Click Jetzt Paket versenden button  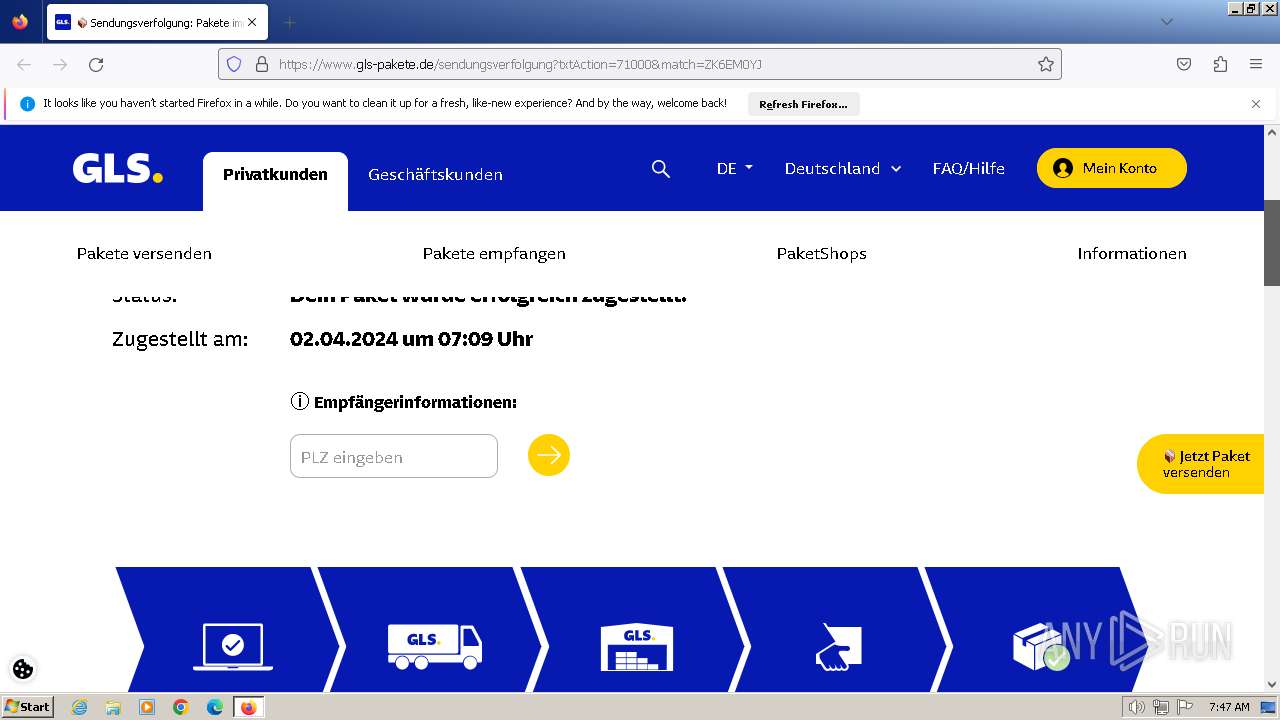(1201, 464)
